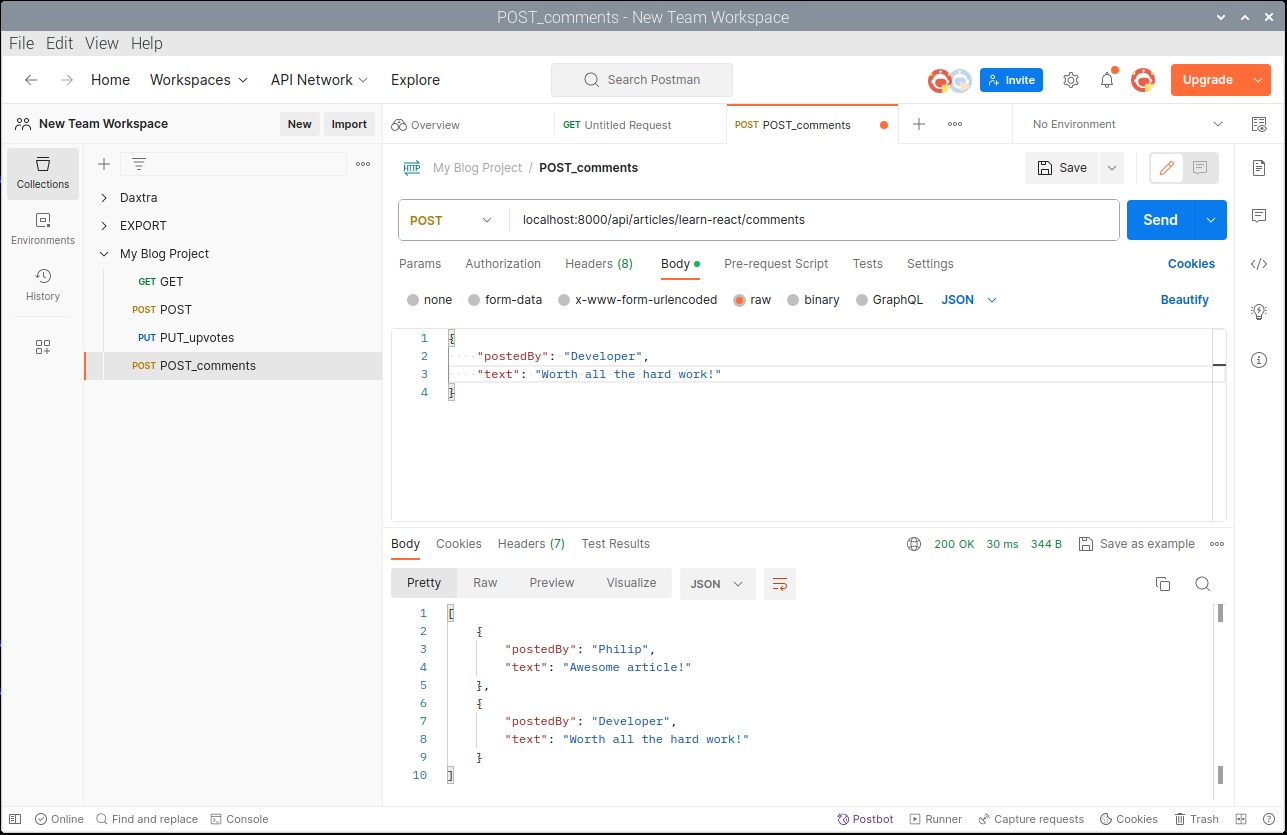The height and width of the screenshot is (835, 1287).
Task: Open the request body JSON format dropdown
Action: 969,300
